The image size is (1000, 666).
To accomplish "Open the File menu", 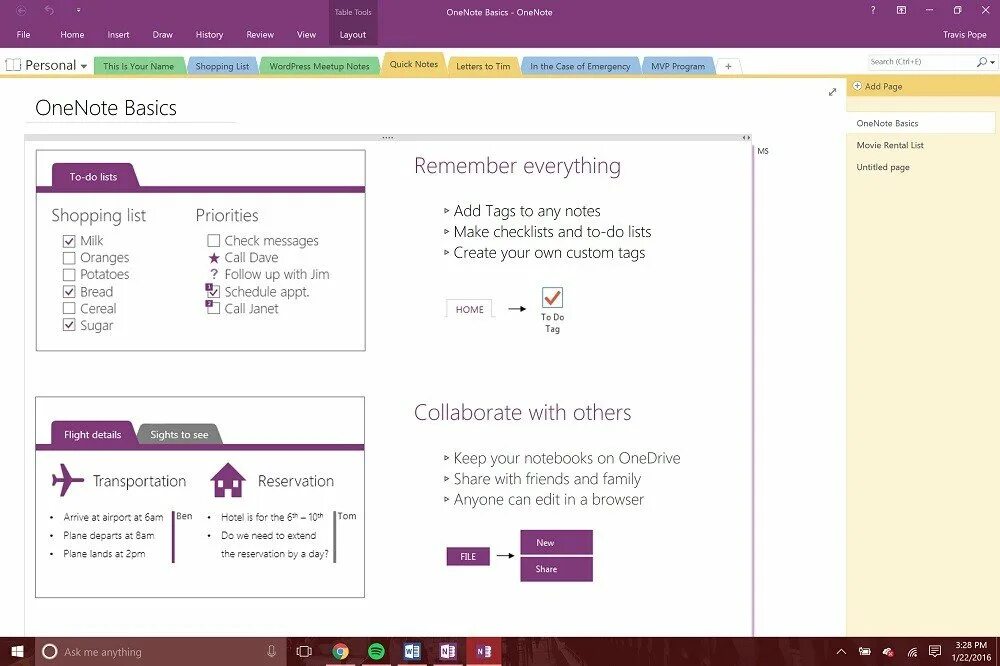I will point(24,34).
